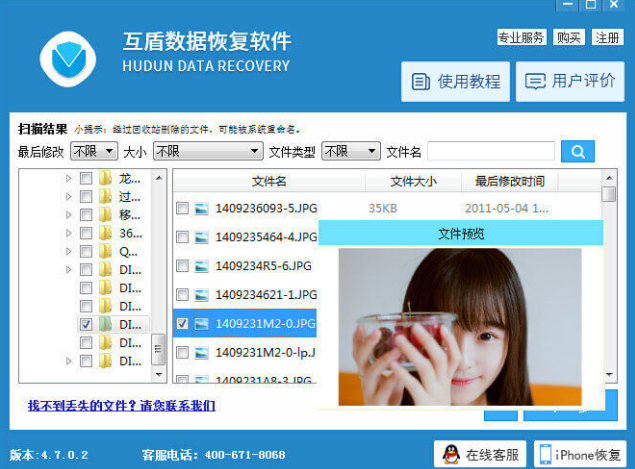Expand the 龙... folder tree node
The width and height of the screenshot is (635, 469).
pyautogui.click(x=69, y=179)
